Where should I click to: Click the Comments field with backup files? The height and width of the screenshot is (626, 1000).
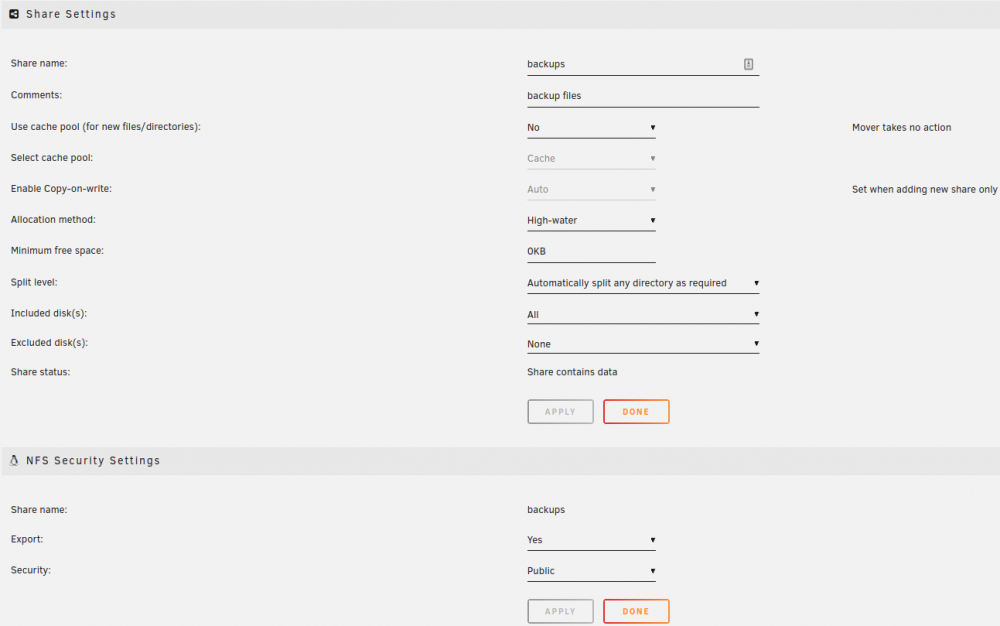pos(643,96)
